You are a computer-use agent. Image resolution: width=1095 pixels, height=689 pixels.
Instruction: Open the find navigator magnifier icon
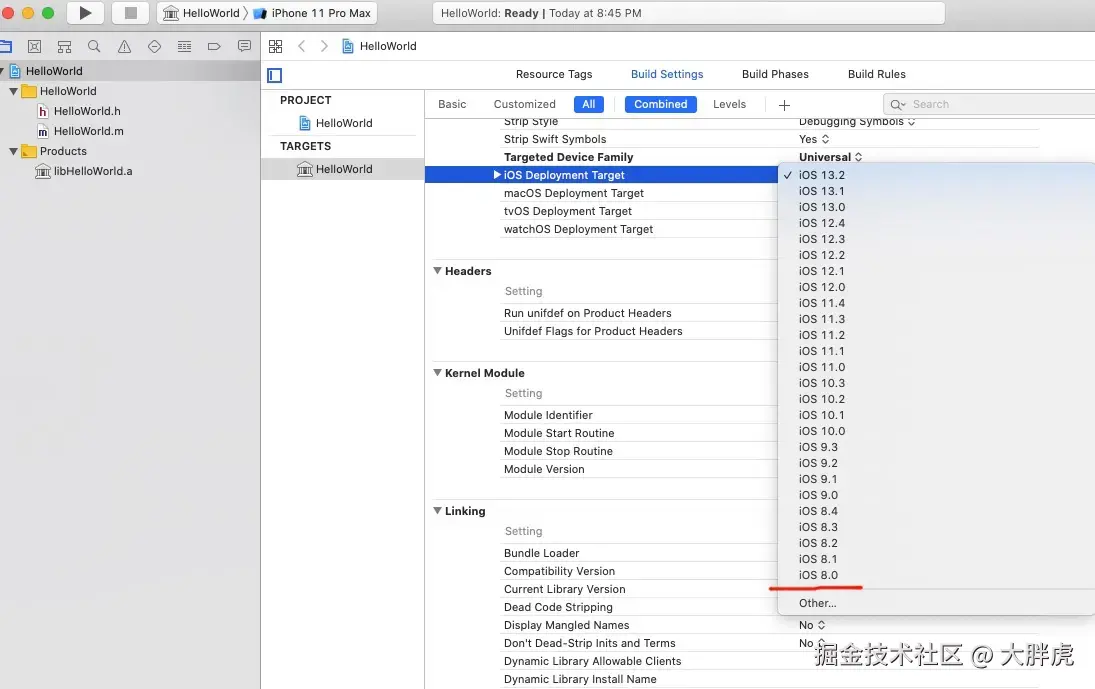pyautogui.click(x=94, y=47)
